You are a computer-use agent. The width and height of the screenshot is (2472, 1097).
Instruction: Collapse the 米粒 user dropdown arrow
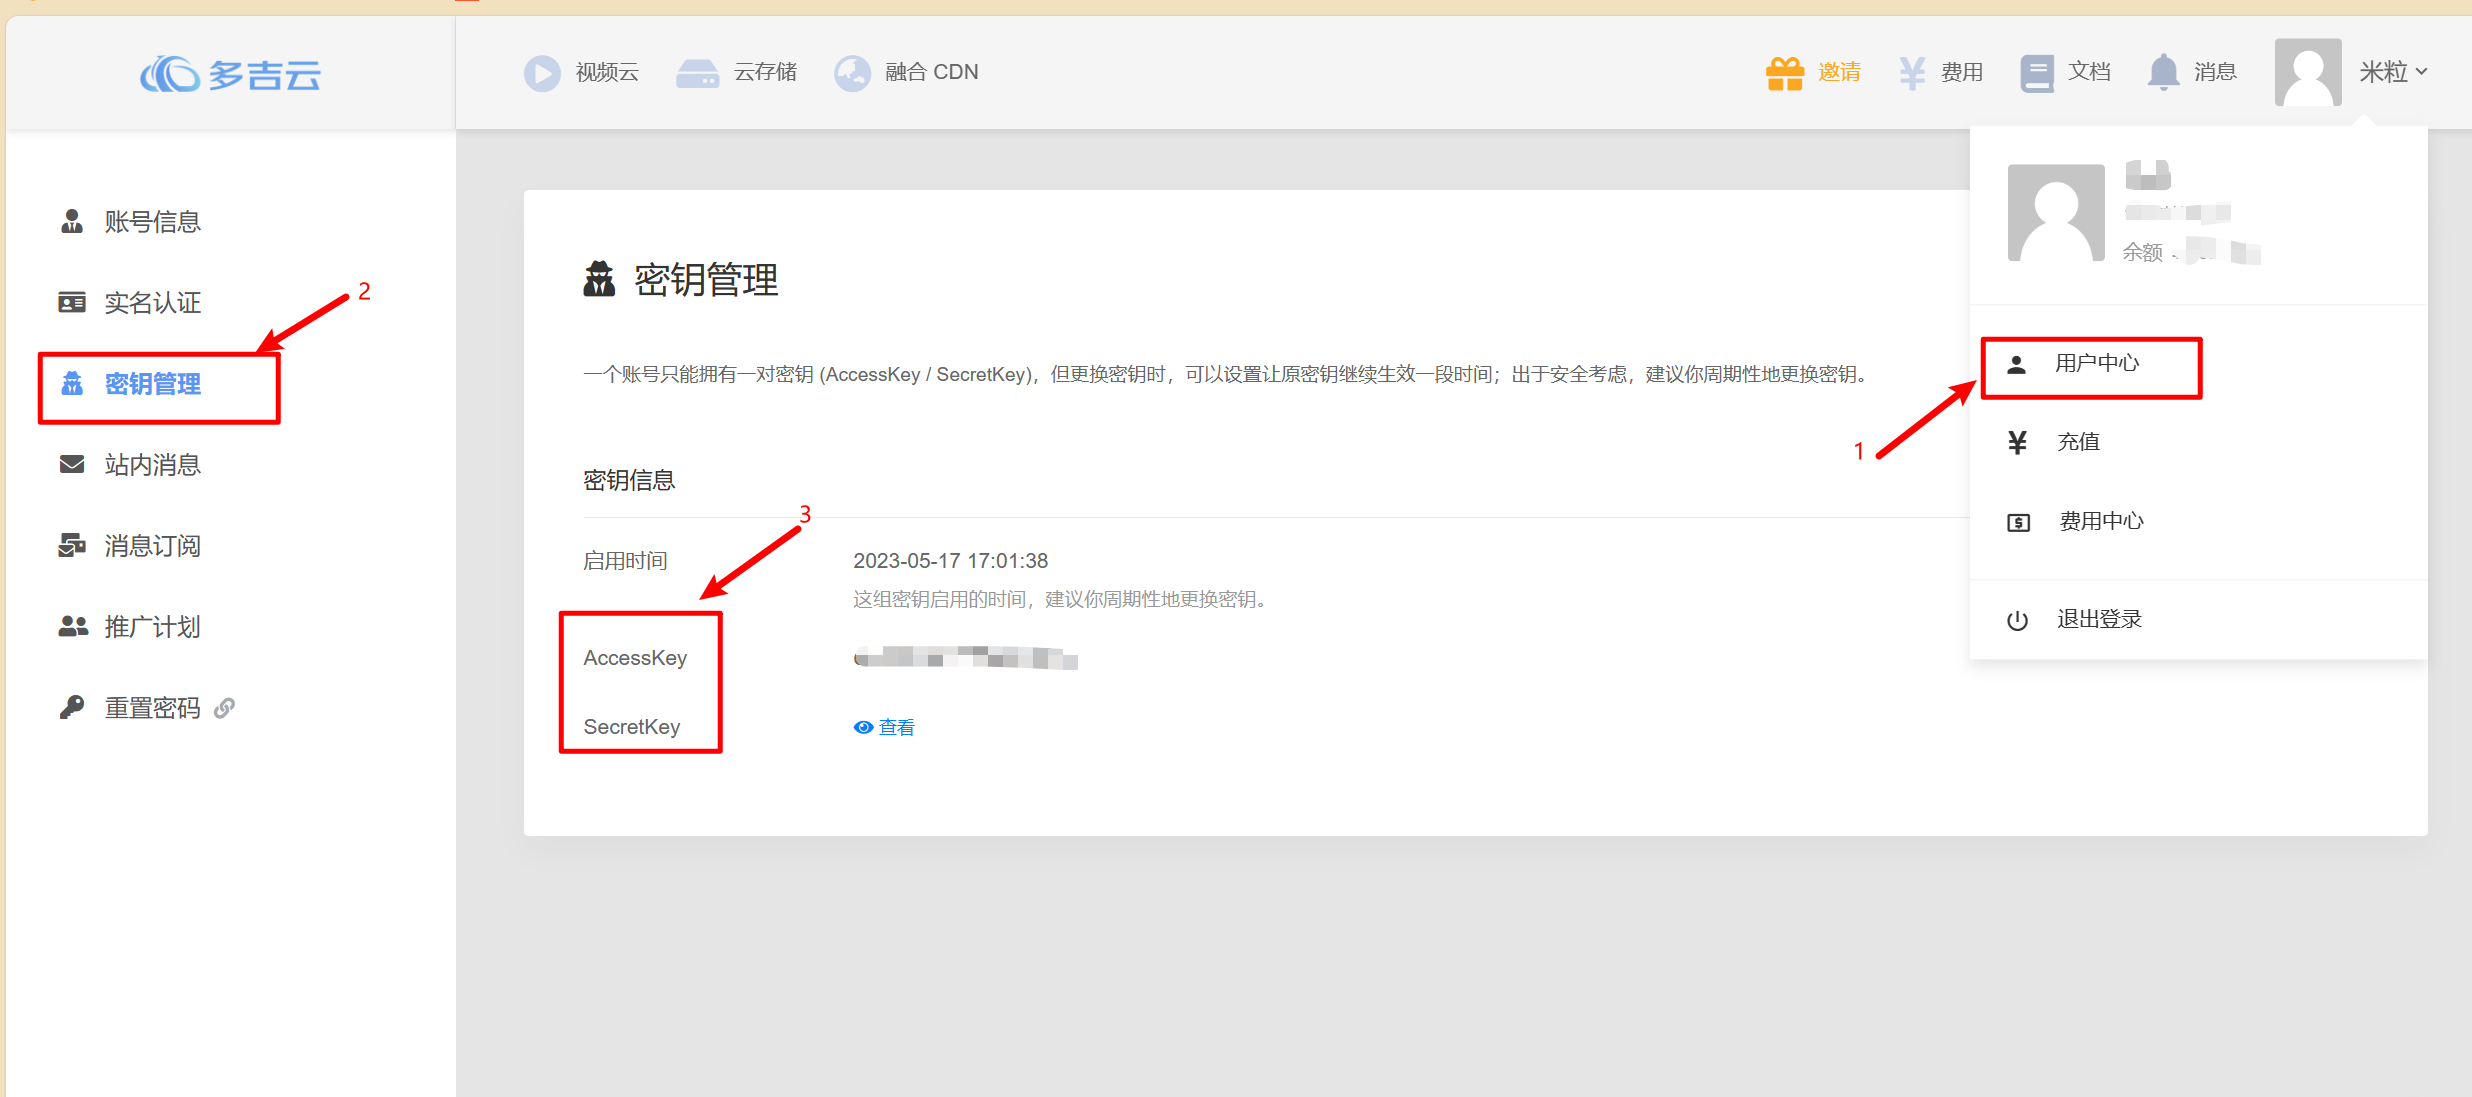click(2421, 72)
